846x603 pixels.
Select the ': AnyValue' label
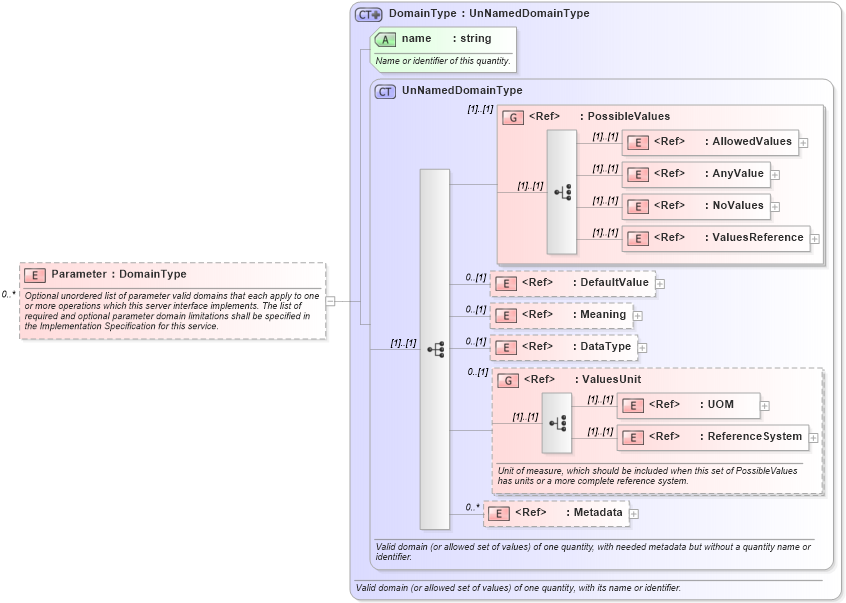click(x=734, y=173)
